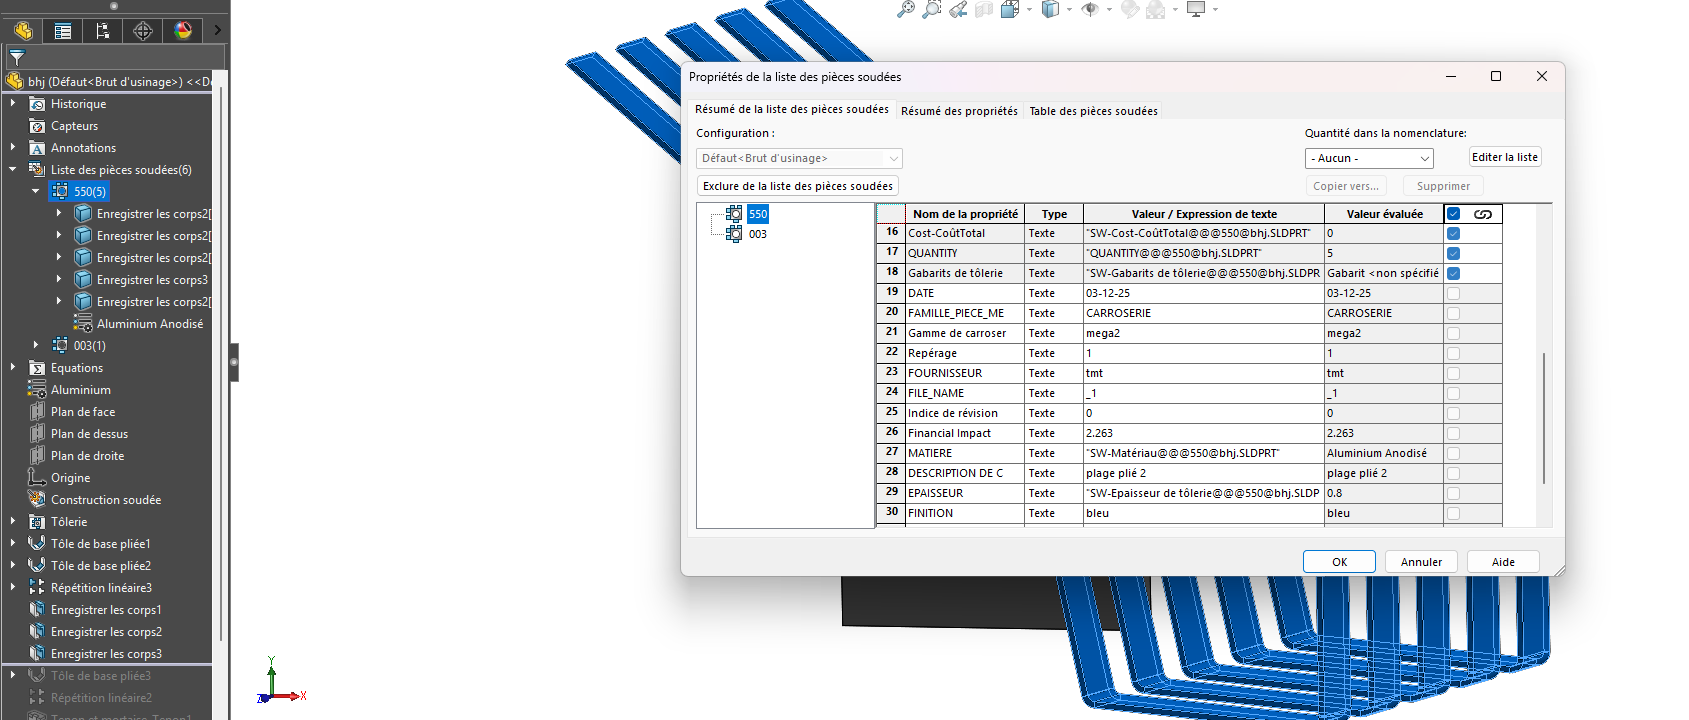Viewport: 1689px width, 720px height.
Task: Open the DisplayManager color ball tab
Action: 183,31
